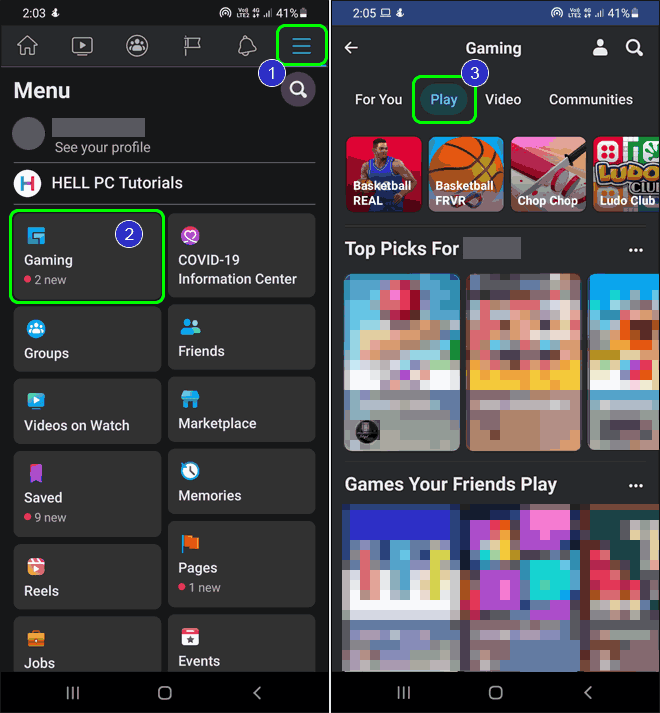Launch the Ludo Club game
Viewport: 660px width, 713px height.
click(x=626, y=174)
